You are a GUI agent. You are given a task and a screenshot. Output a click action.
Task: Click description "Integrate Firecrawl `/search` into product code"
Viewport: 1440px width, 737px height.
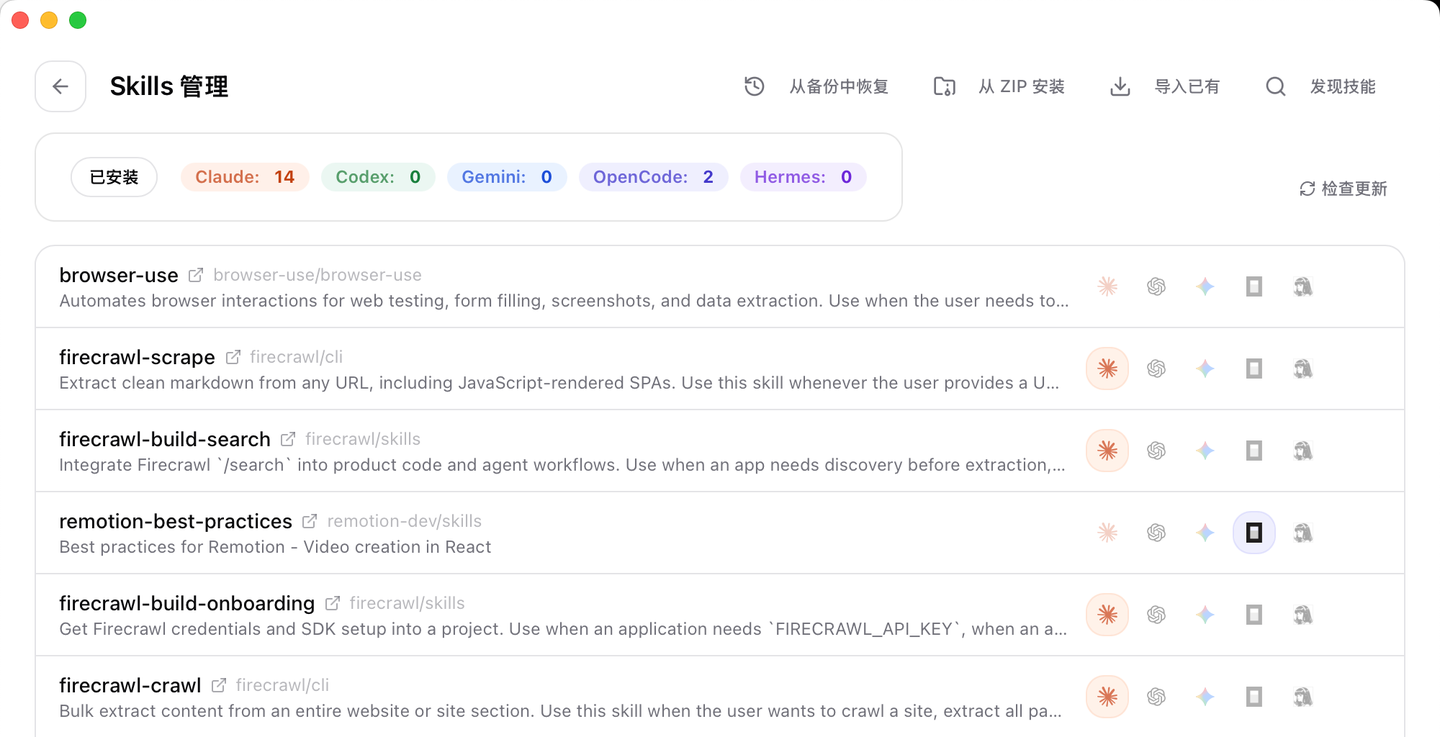(563, 465)
